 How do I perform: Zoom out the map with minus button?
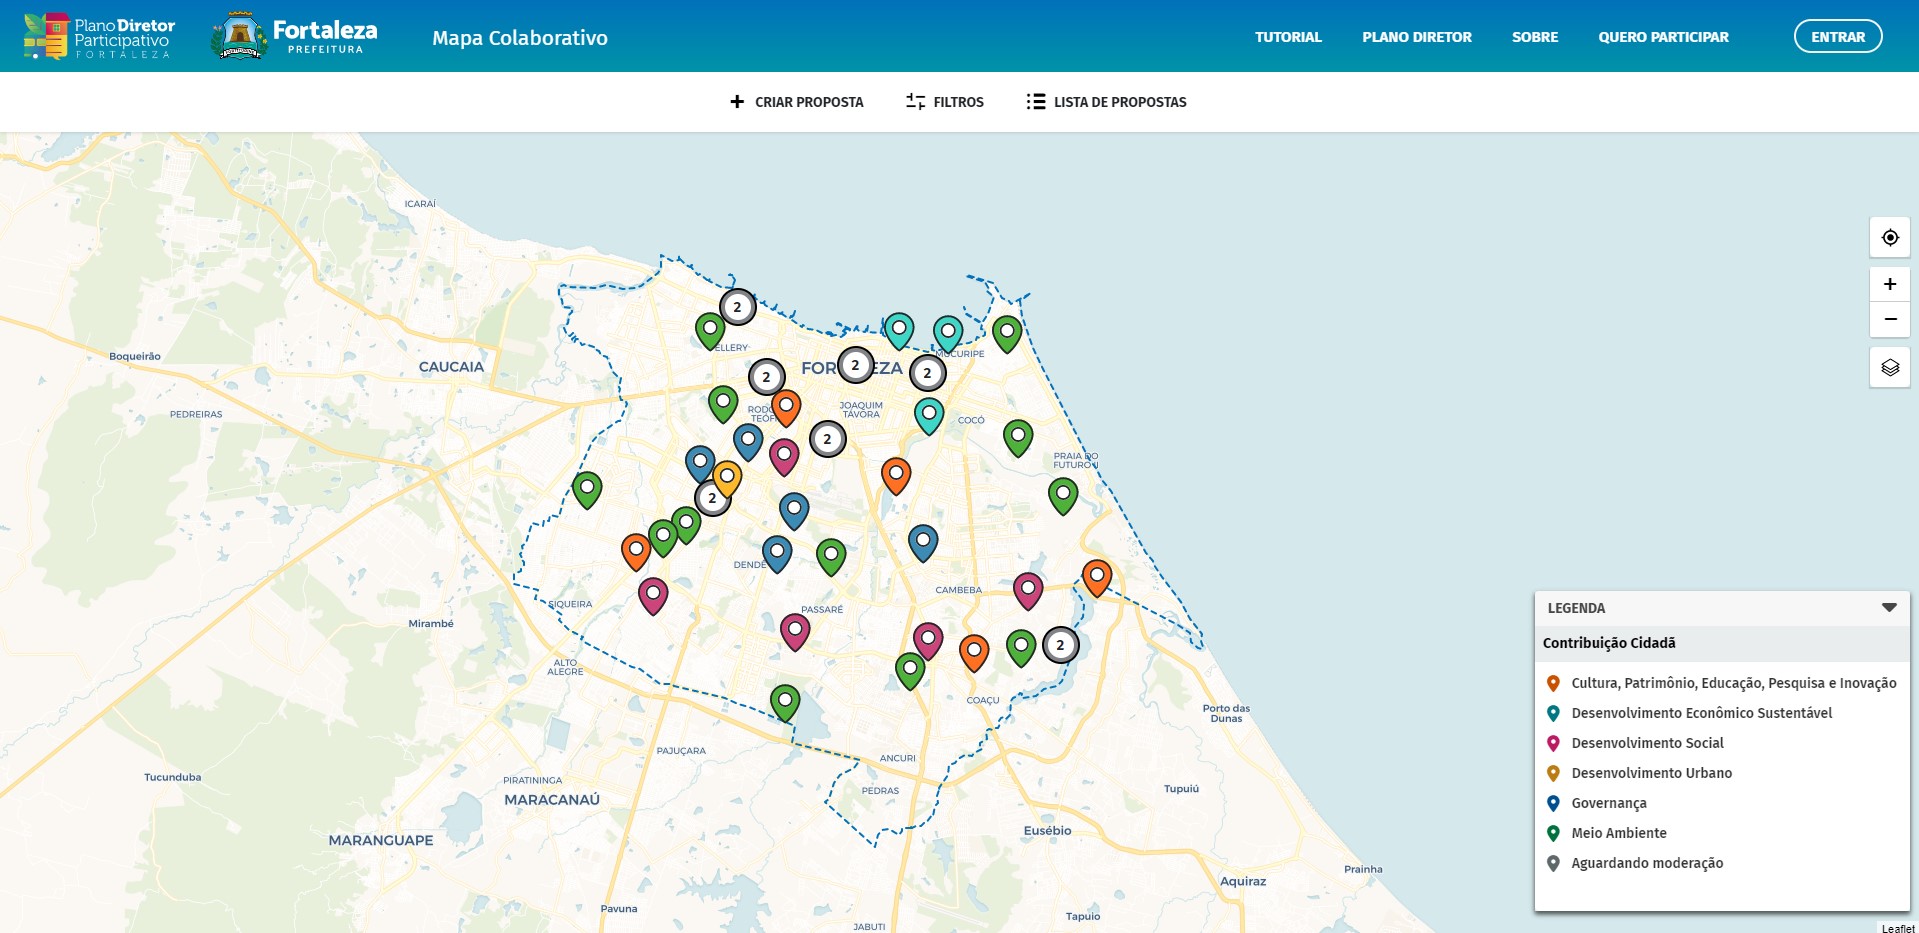coord(1889,320)
